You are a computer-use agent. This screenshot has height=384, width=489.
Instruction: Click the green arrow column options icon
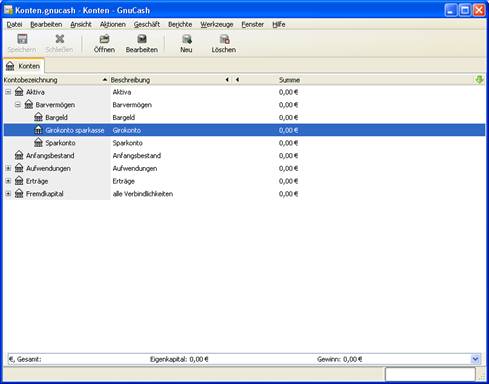click(x=479, y=80)
